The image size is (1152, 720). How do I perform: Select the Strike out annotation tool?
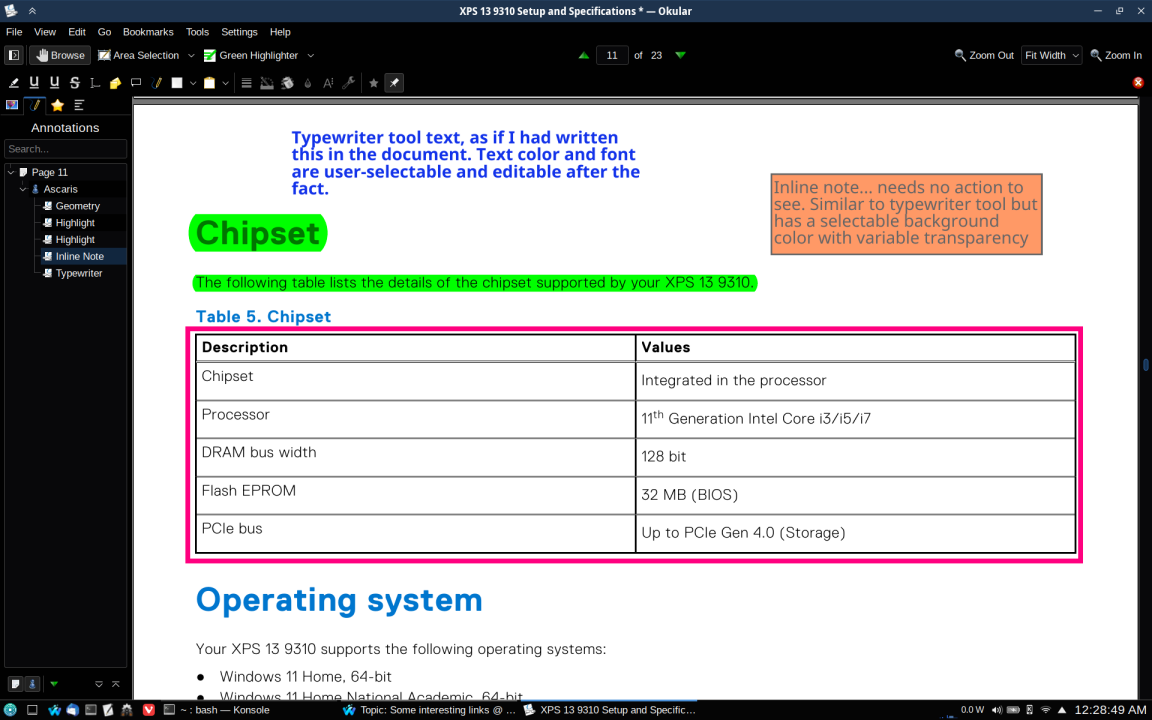pyautogui.click(x=74, y=83)
